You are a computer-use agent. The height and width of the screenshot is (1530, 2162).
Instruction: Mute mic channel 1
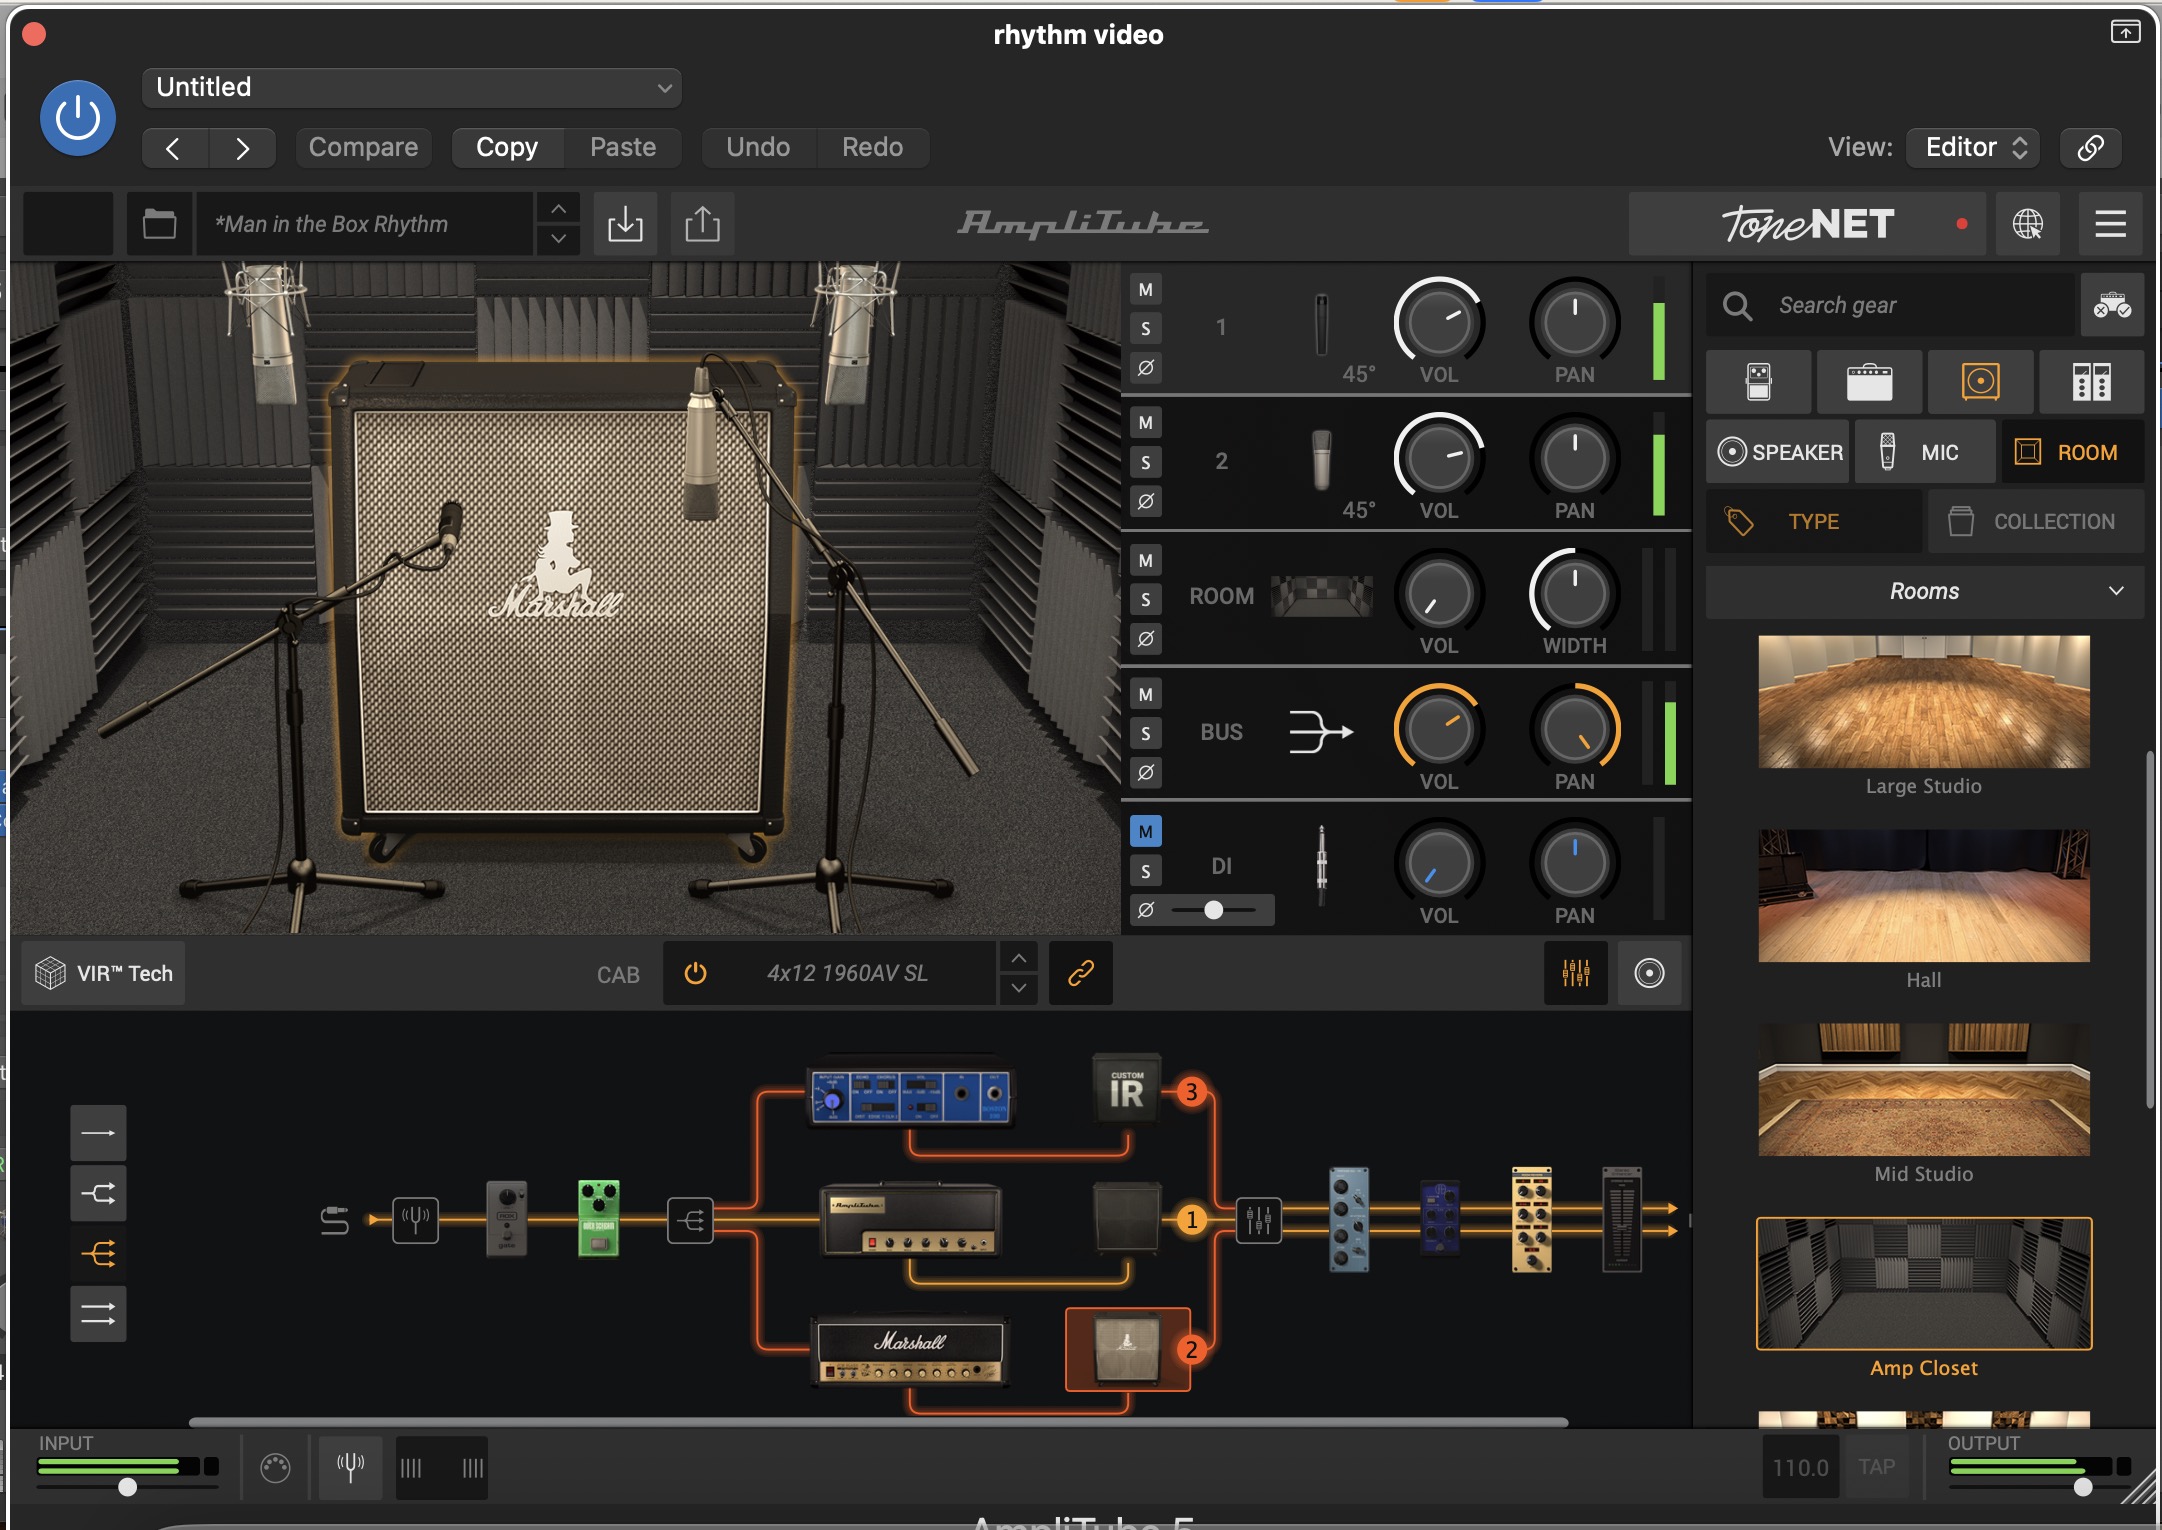[x=1146, y=290]
